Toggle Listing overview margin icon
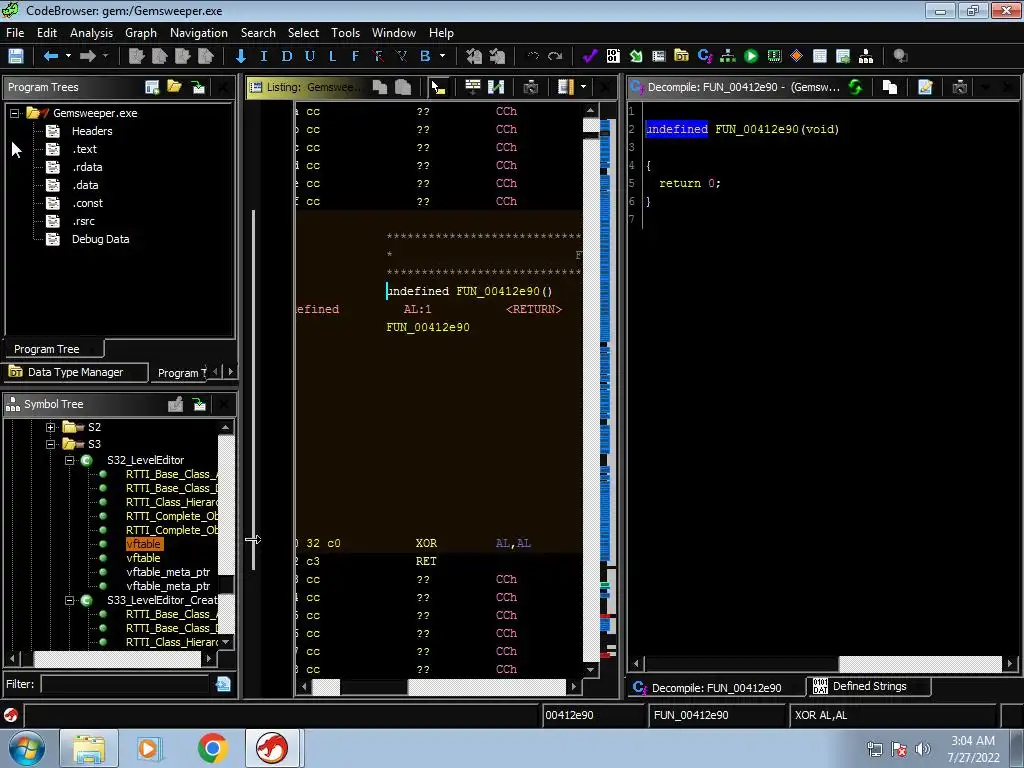Screen dimensions: 1024x768 566,87
